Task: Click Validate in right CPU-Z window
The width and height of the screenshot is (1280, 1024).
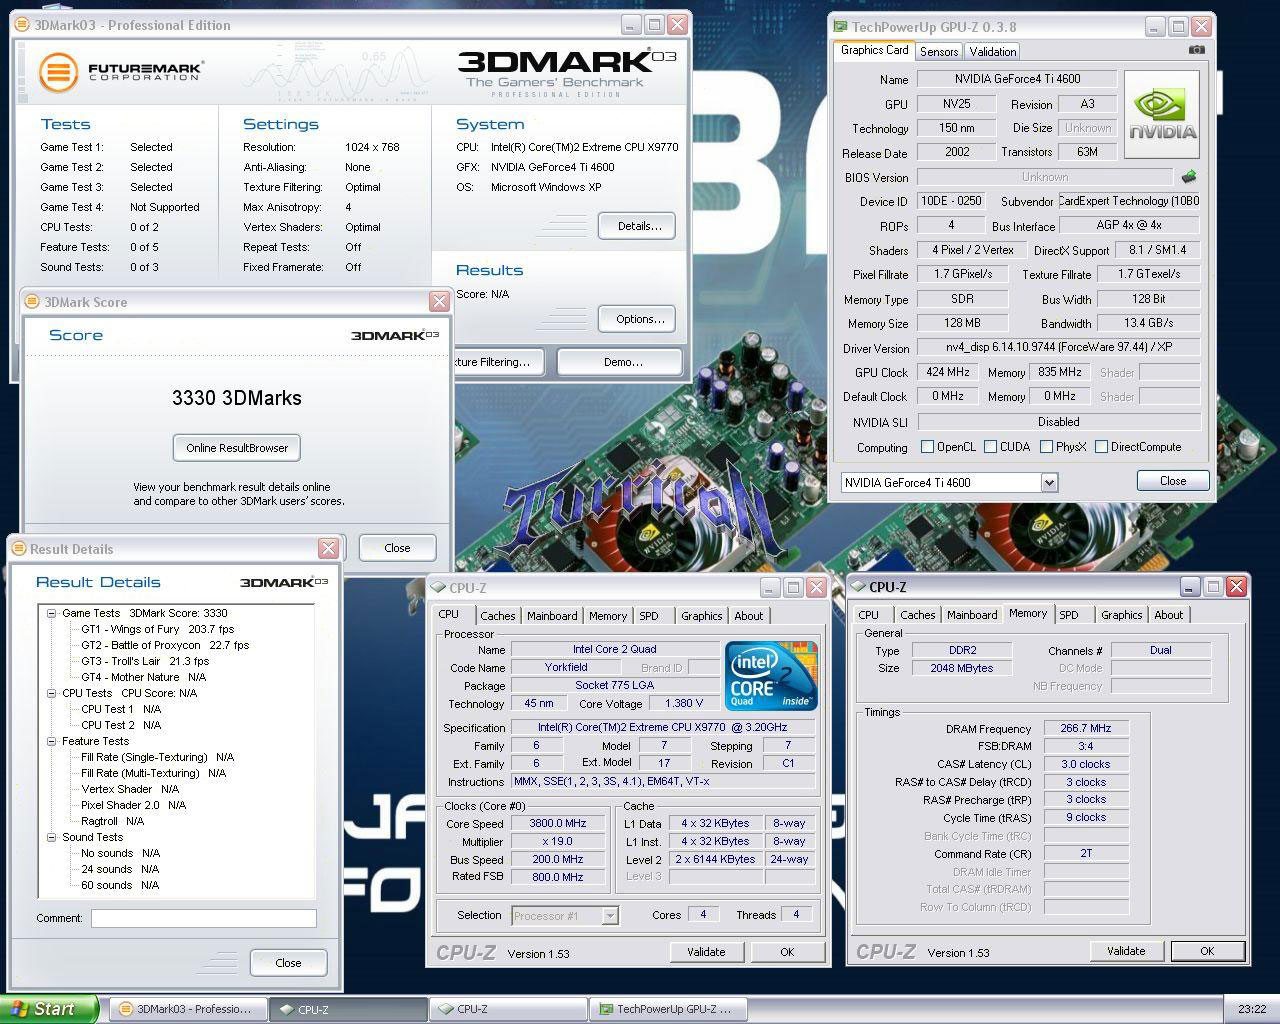Action: click(1127, 951)
